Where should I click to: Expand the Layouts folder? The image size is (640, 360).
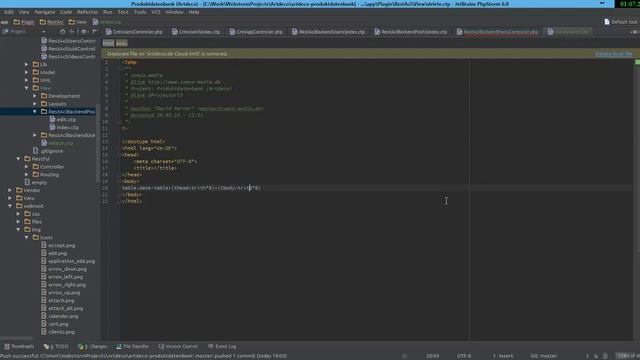35,104
